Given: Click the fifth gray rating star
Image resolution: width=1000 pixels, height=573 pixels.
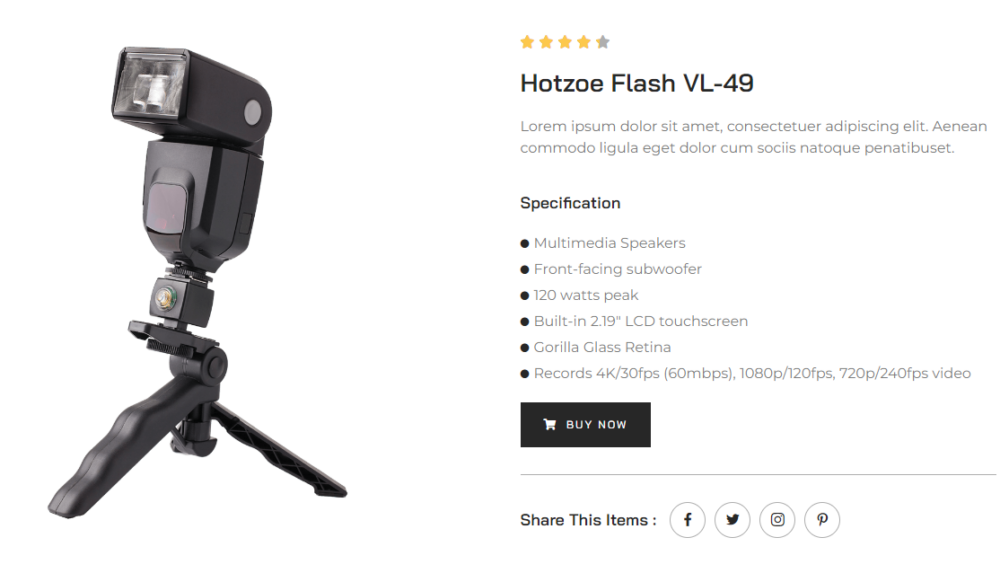Looking at the screenshot, I should (603, 42).
